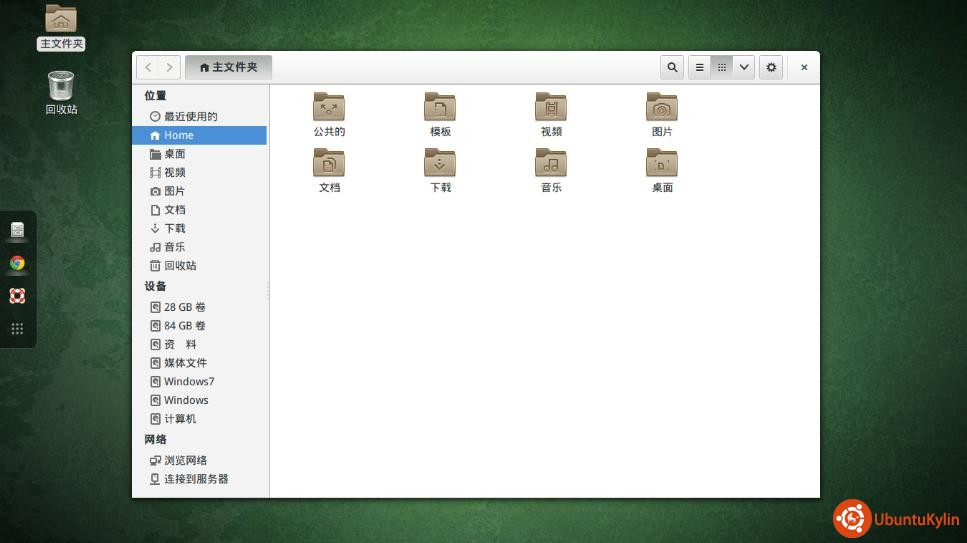Open the view options dropdown arrow
The width and height of the screenshot is (967, 543).
tap(744, 67)
